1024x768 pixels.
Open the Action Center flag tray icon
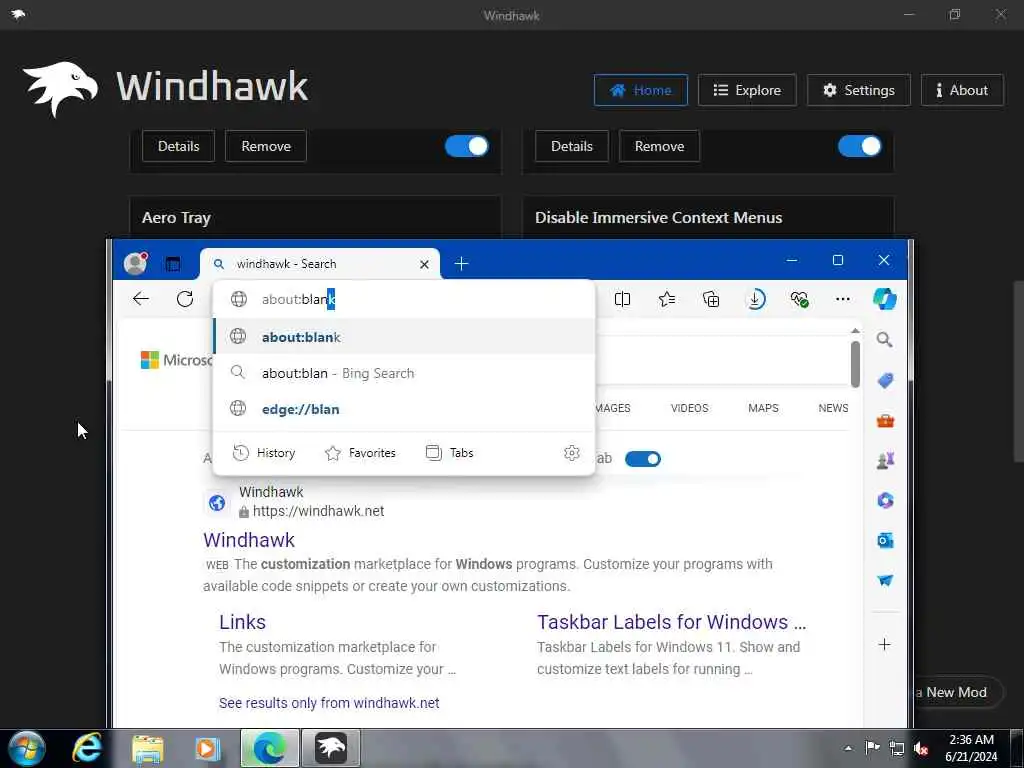click(x=872, y=748)
